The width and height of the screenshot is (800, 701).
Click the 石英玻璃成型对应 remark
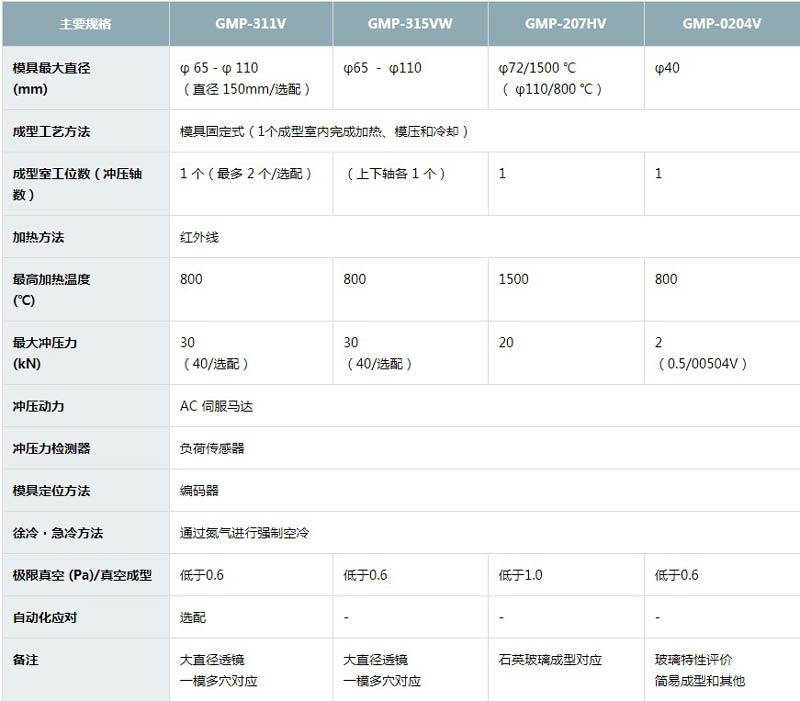click(x=551, y=660)
